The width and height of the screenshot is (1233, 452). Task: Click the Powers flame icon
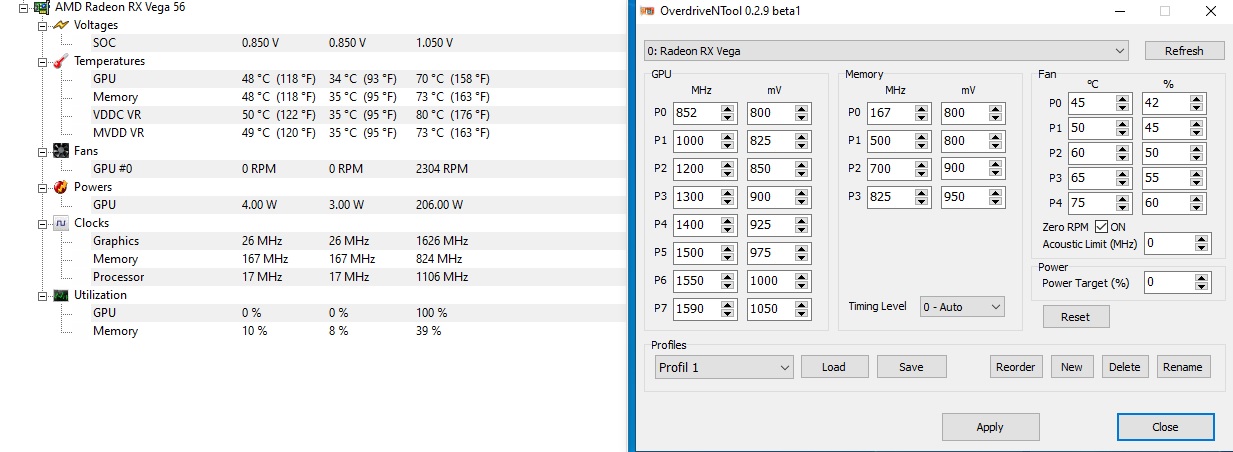[x=60, y=187]
